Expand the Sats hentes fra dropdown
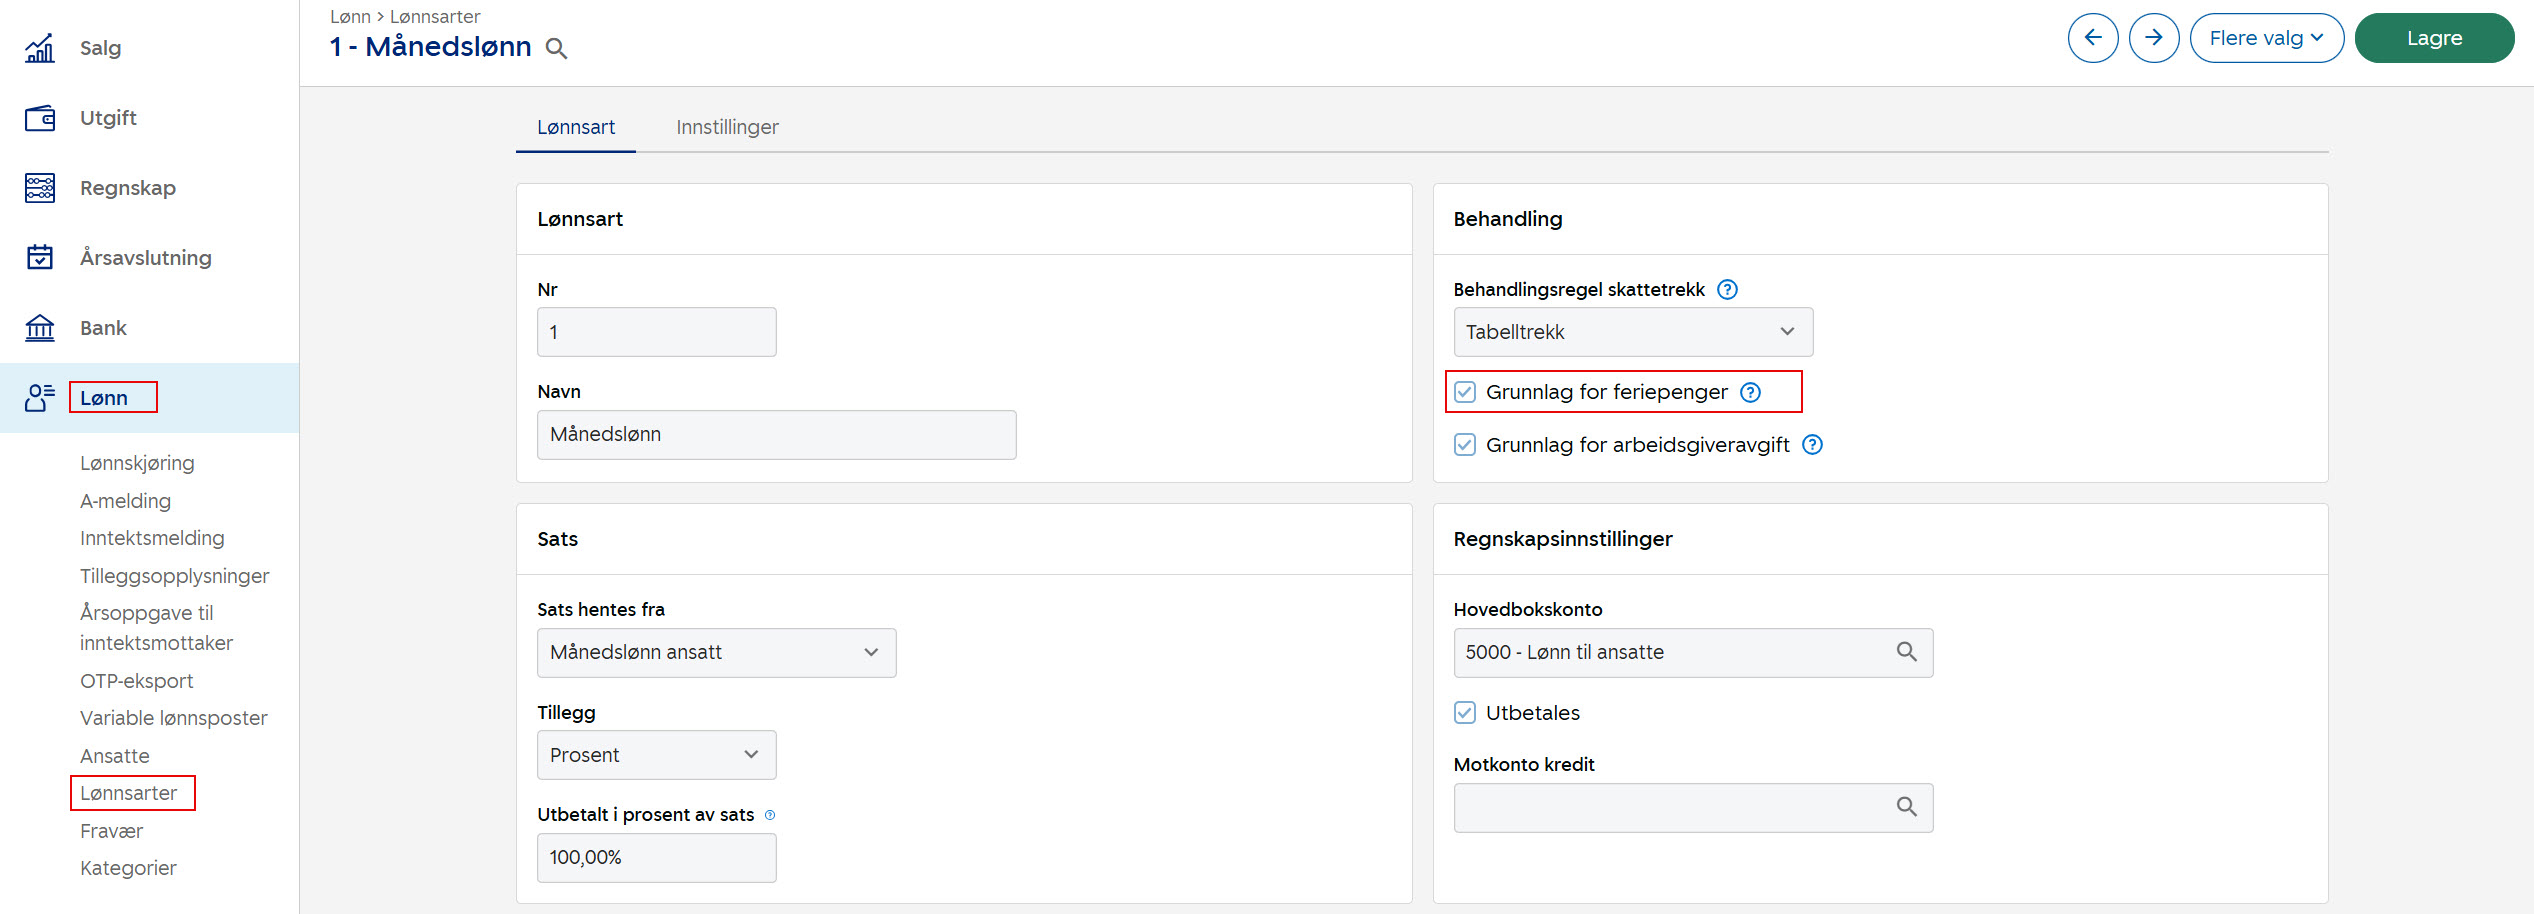The width and height of the screenshot is (2534, 914). (x=716, y=653)
